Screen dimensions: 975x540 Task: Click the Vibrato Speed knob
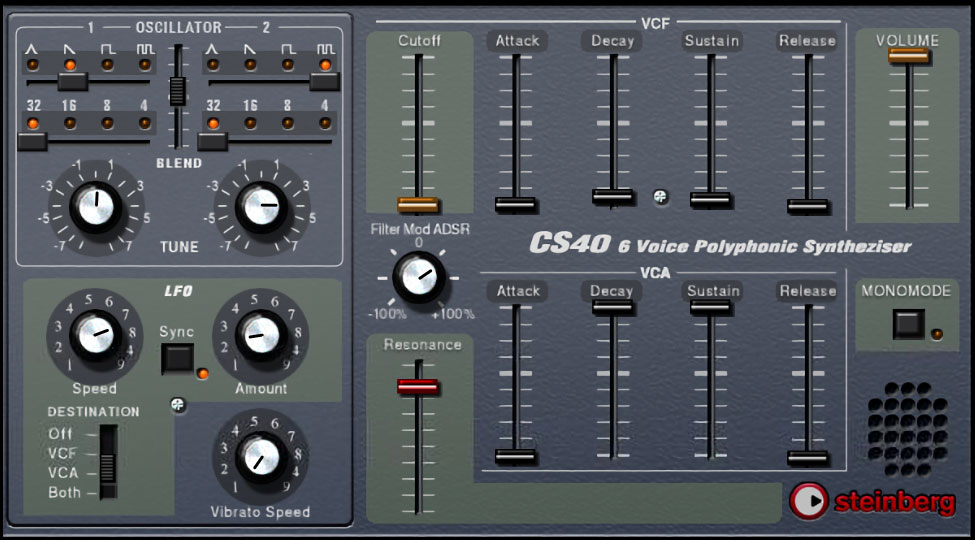click(261, 457)
